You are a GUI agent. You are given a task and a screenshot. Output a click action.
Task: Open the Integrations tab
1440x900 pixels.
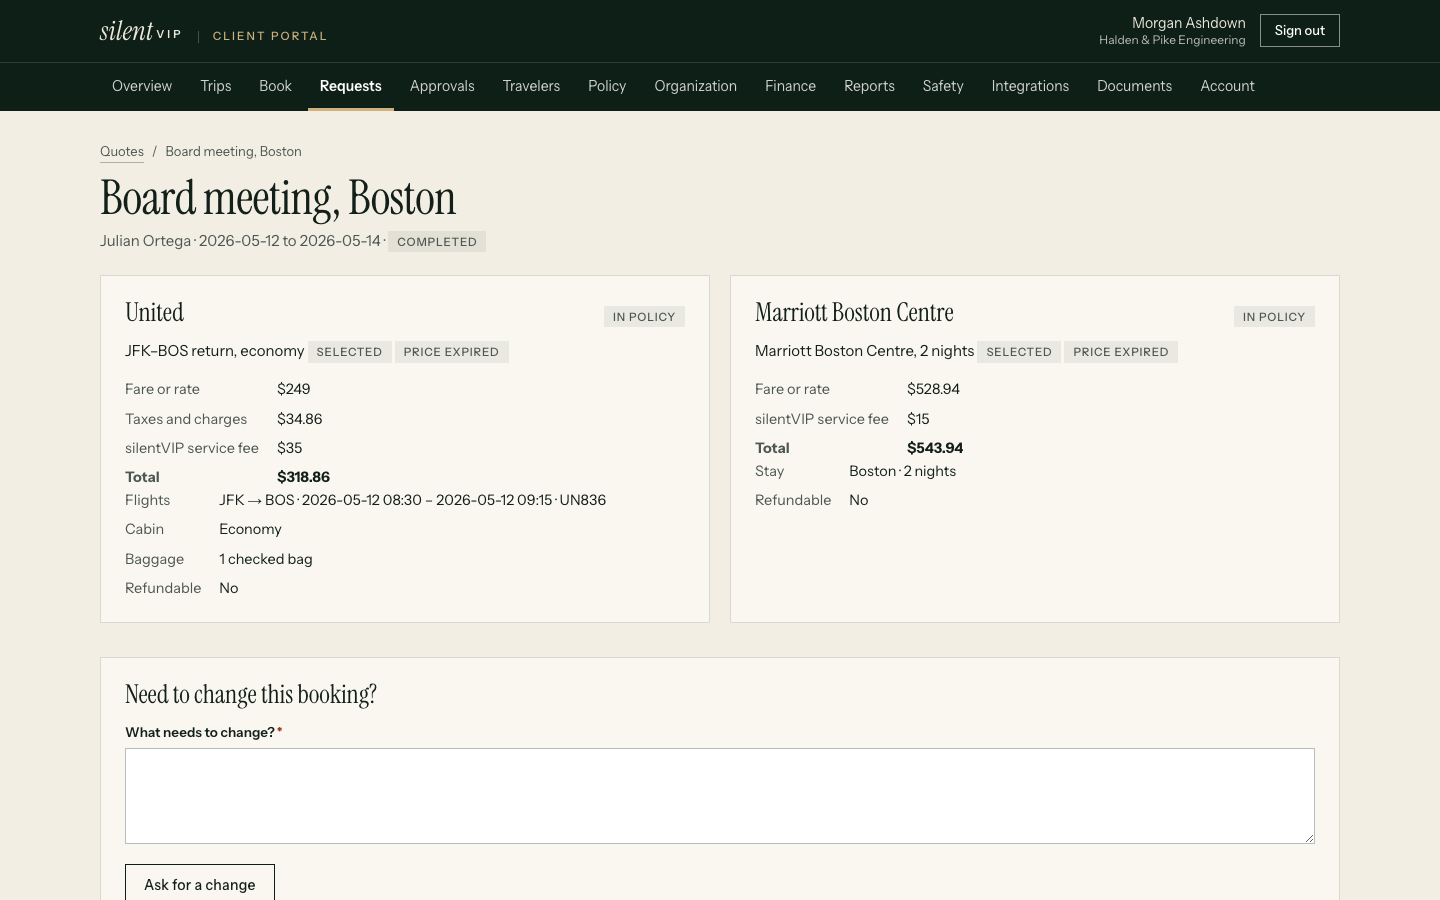1030,86
